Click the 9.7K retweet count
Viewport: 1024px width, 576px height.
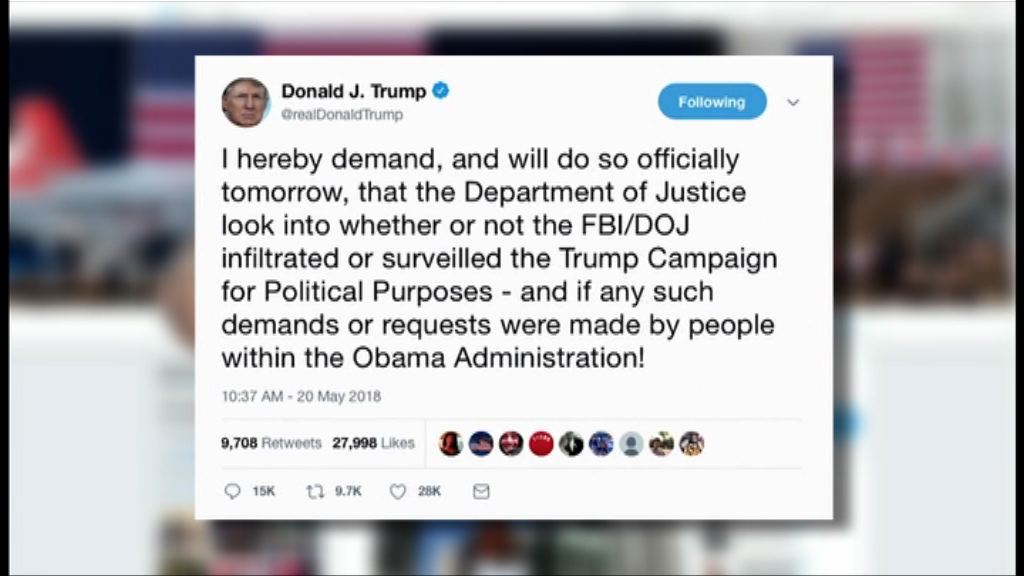348,491
